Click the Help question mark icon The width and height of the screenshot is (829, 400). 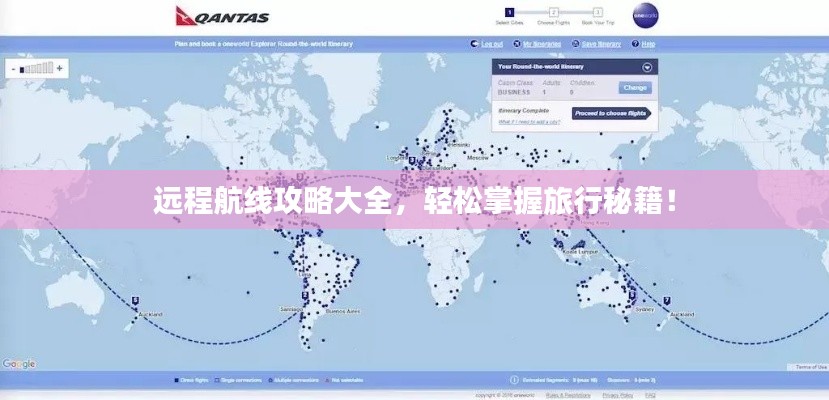(636, 45)
